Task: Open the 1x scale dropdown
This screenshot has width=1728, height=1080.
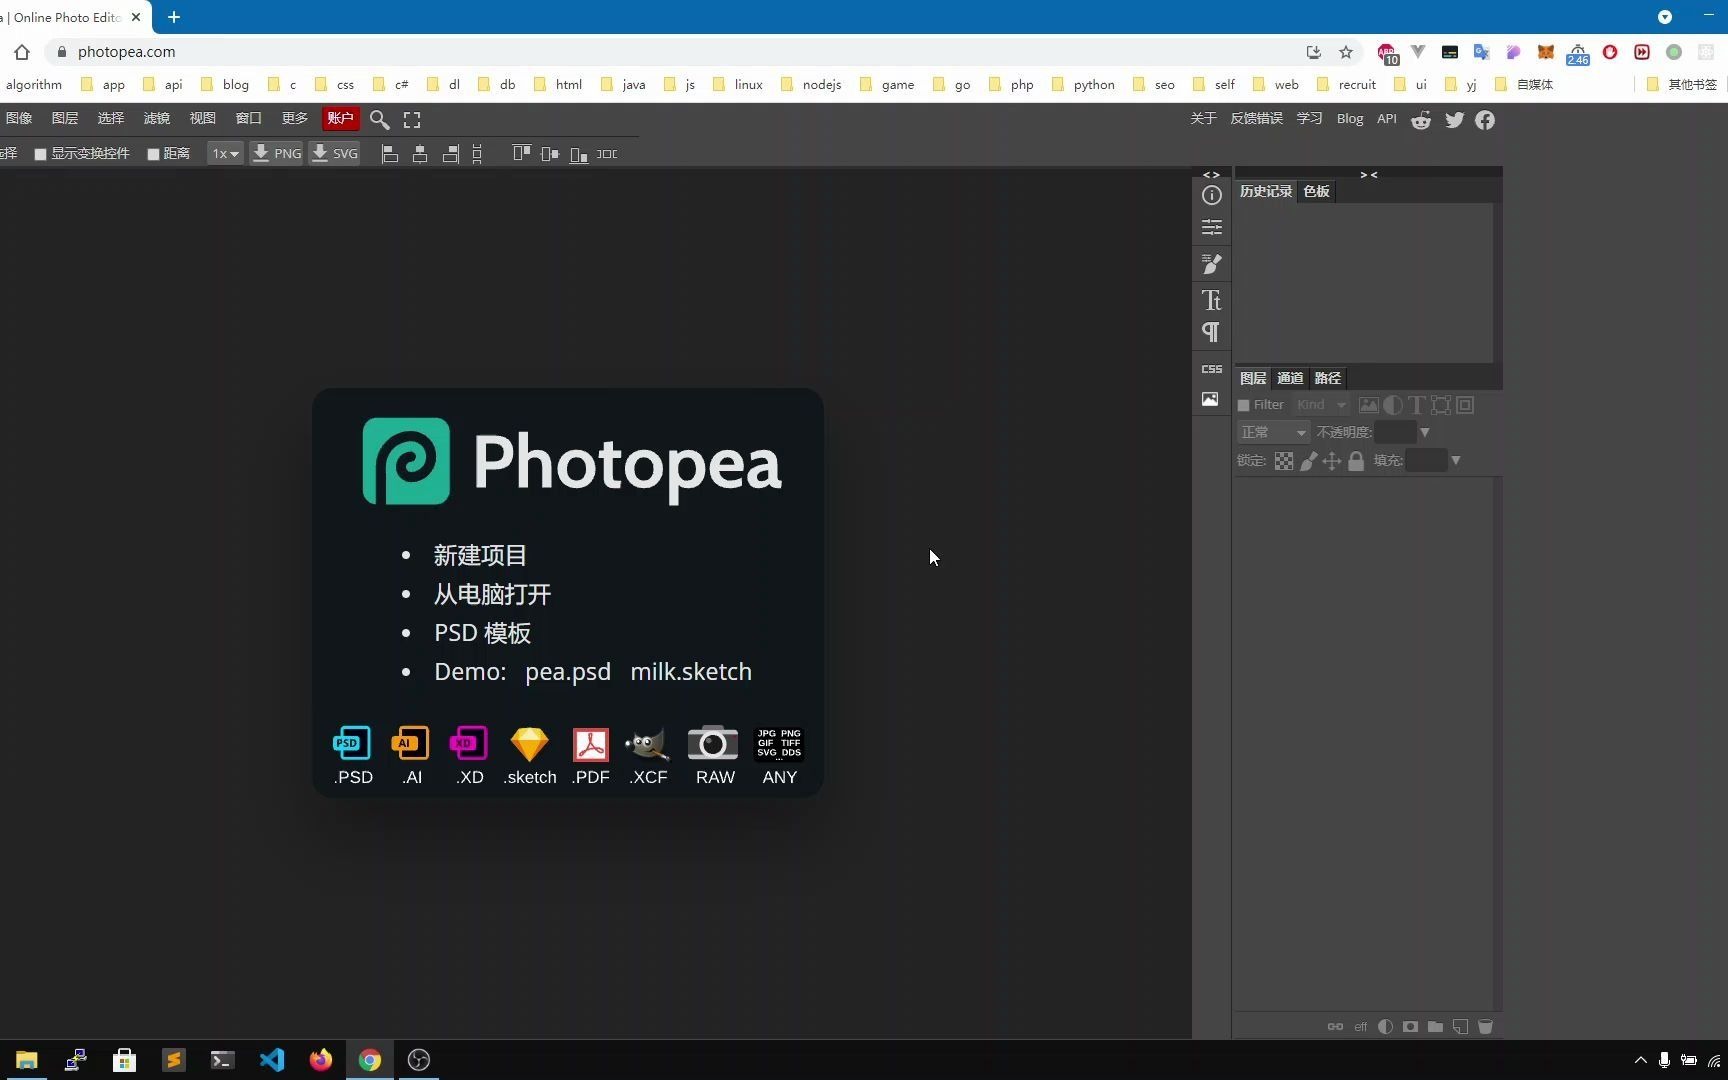Action: click(x=225, y=154)
